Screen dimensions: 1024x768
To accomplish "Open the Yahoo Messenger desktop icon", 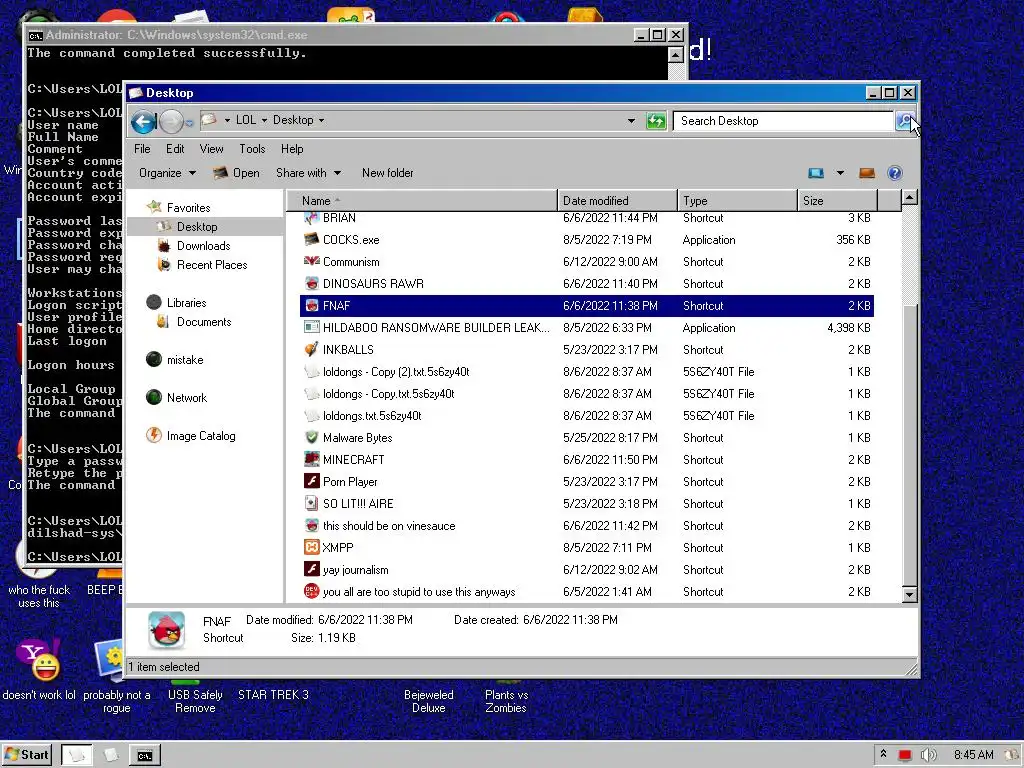I will 39,660.
